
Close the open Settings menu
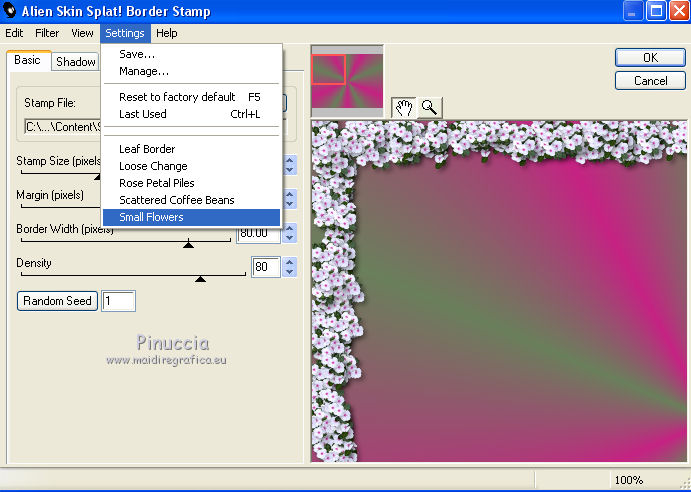(x=125, y=34)
